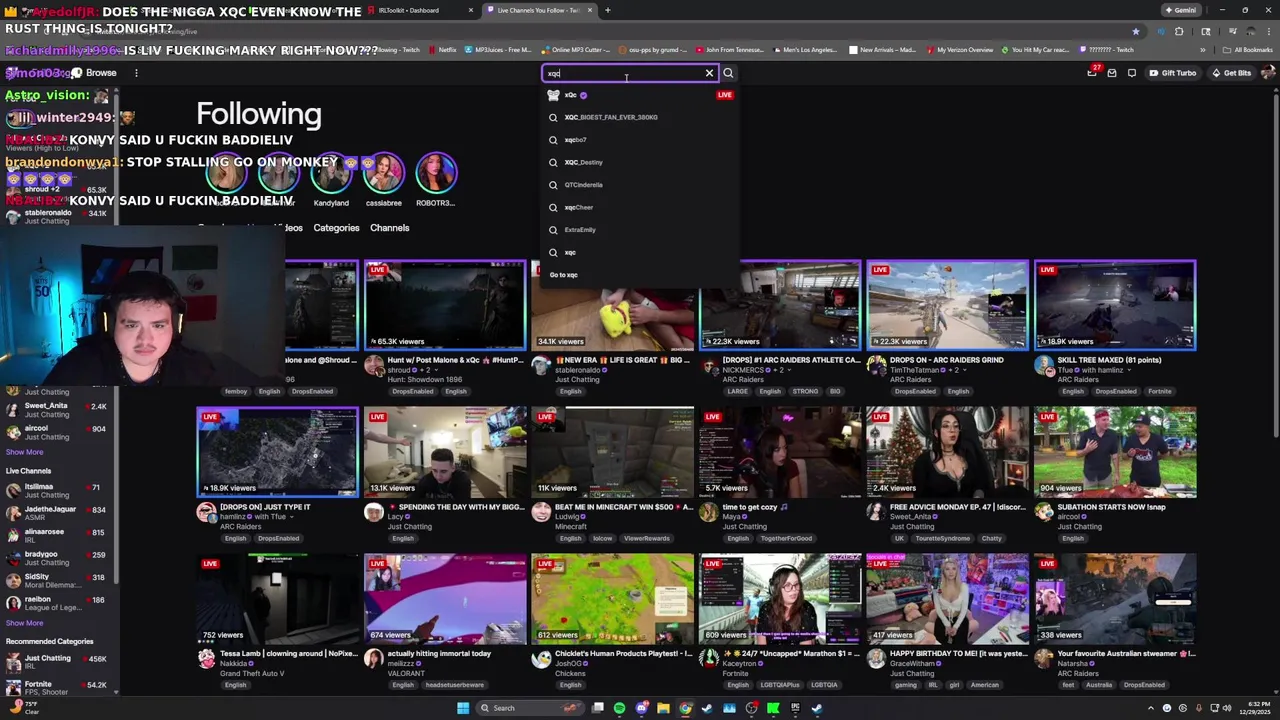Open Kandyland's avatar in the followed row
Image resolution: width=1280 pixels, height=720 pixels.
point(331,174)
